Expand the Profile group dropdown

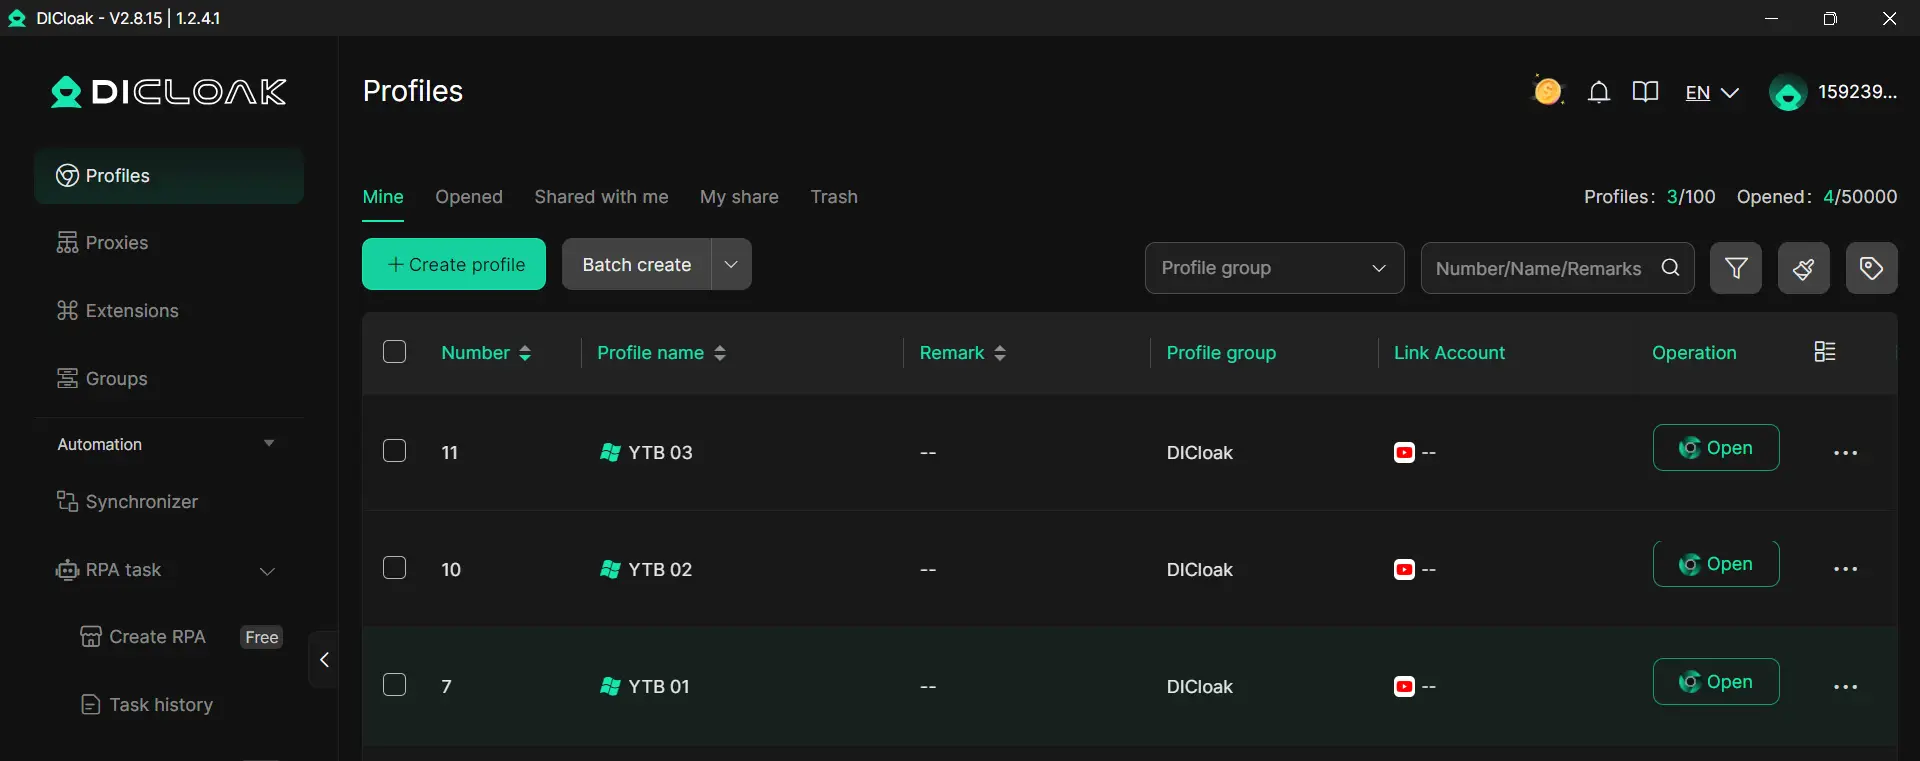pyautogui.click(x=1274, y=268)
